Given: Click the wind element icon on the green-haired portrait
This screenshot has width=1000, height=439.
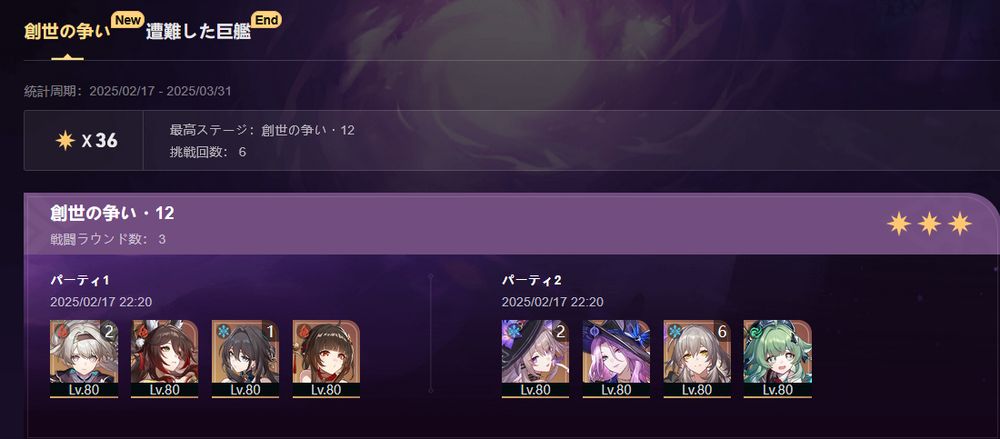Looking at the screenshot, I should point(753,331).
